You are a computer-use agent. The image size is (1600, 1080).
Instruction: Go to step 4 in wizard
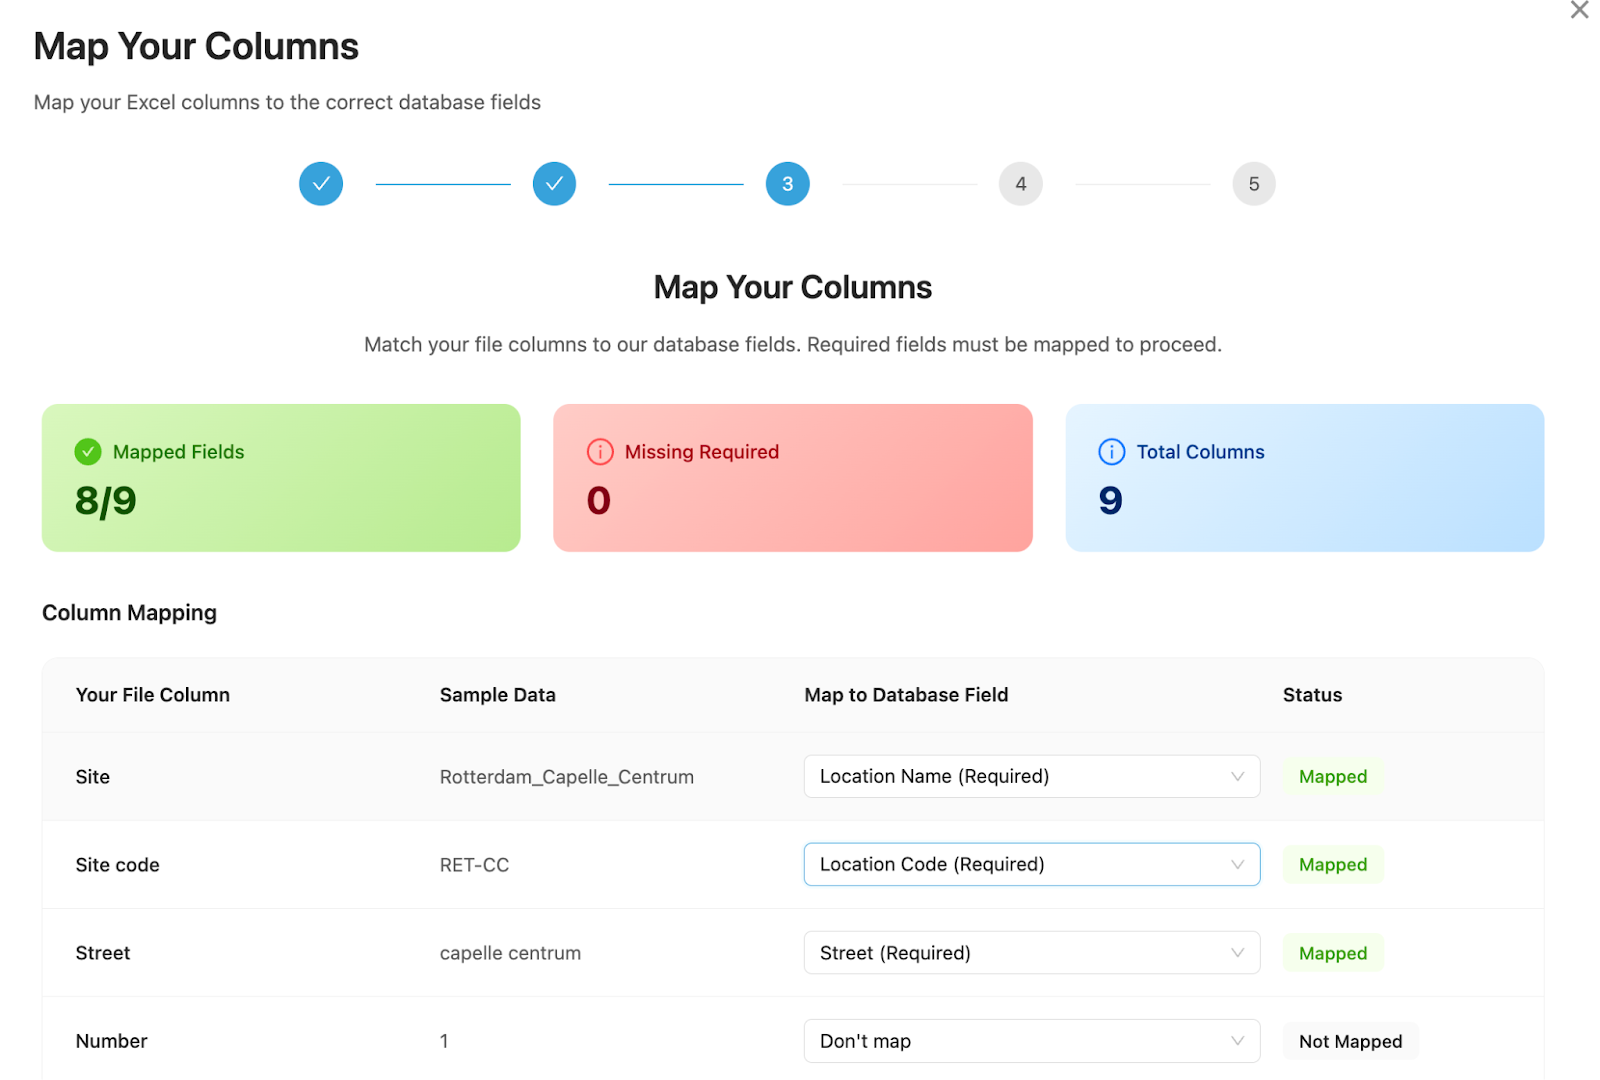click(1020, 184)
